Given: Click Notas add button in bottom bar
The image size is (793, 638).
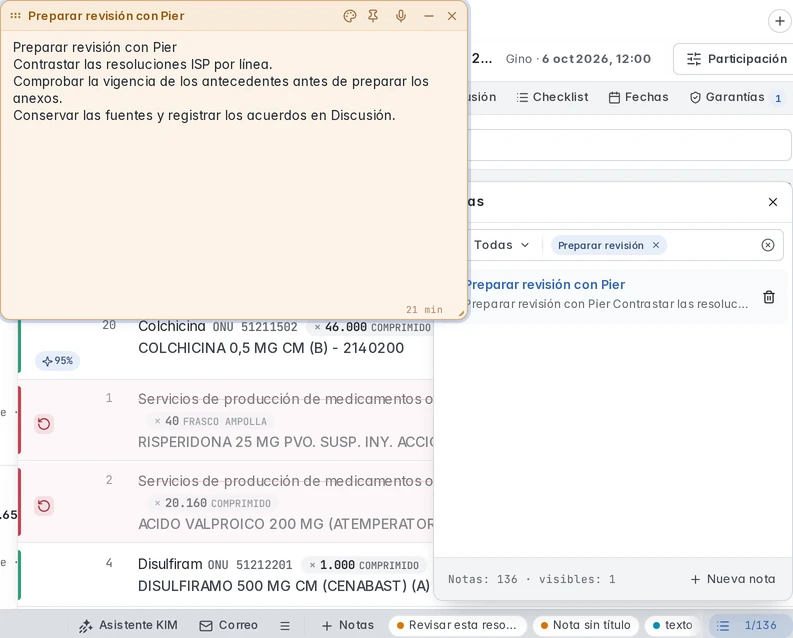Looking at the screenshot, I should (348, 625).
